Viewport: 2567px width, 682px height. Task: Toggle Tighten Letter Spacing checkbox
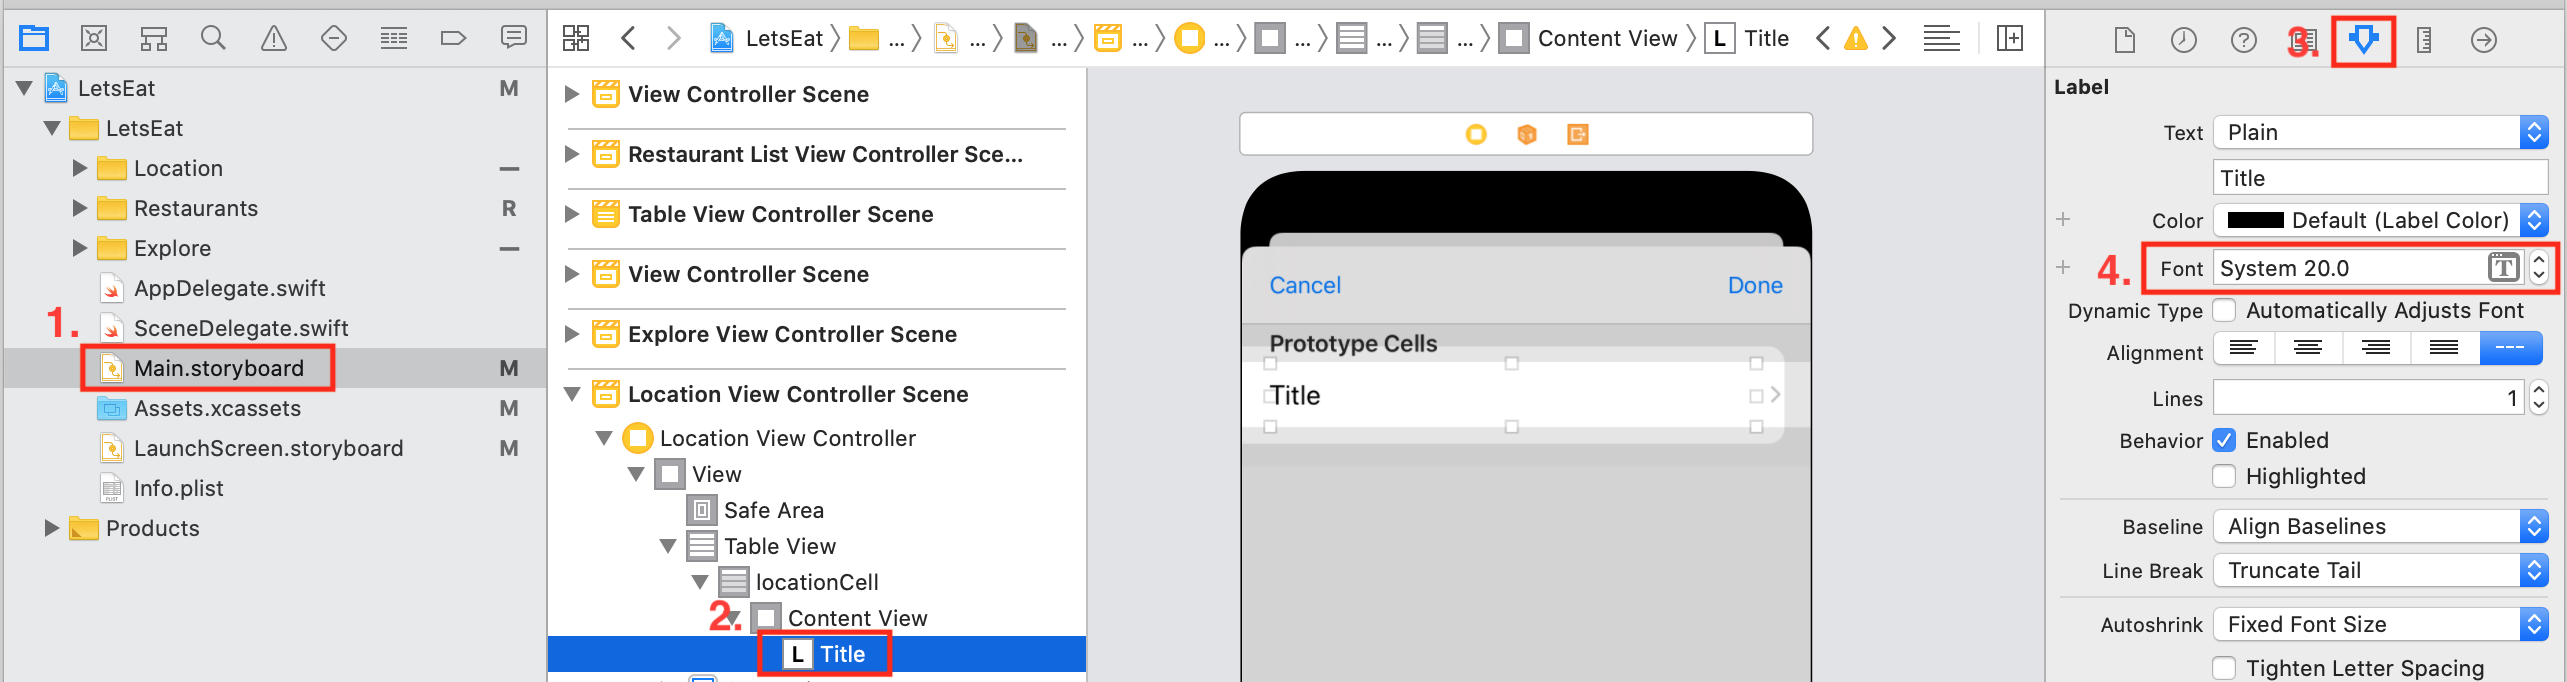tap(2224, 669)
